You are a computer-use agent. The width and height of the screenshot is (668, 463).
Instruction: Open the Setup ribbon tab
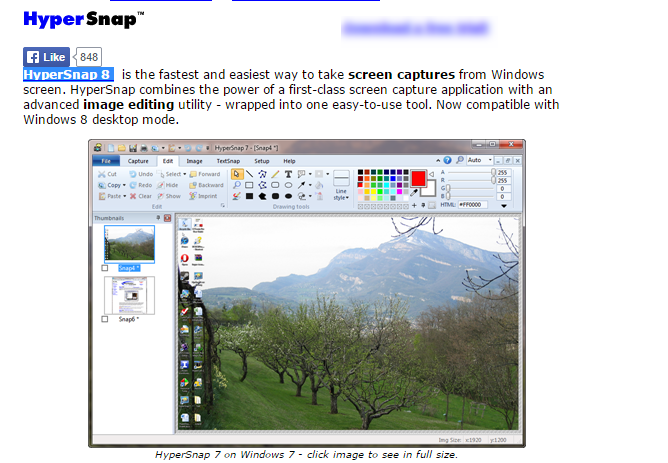[x=262, y=161]
